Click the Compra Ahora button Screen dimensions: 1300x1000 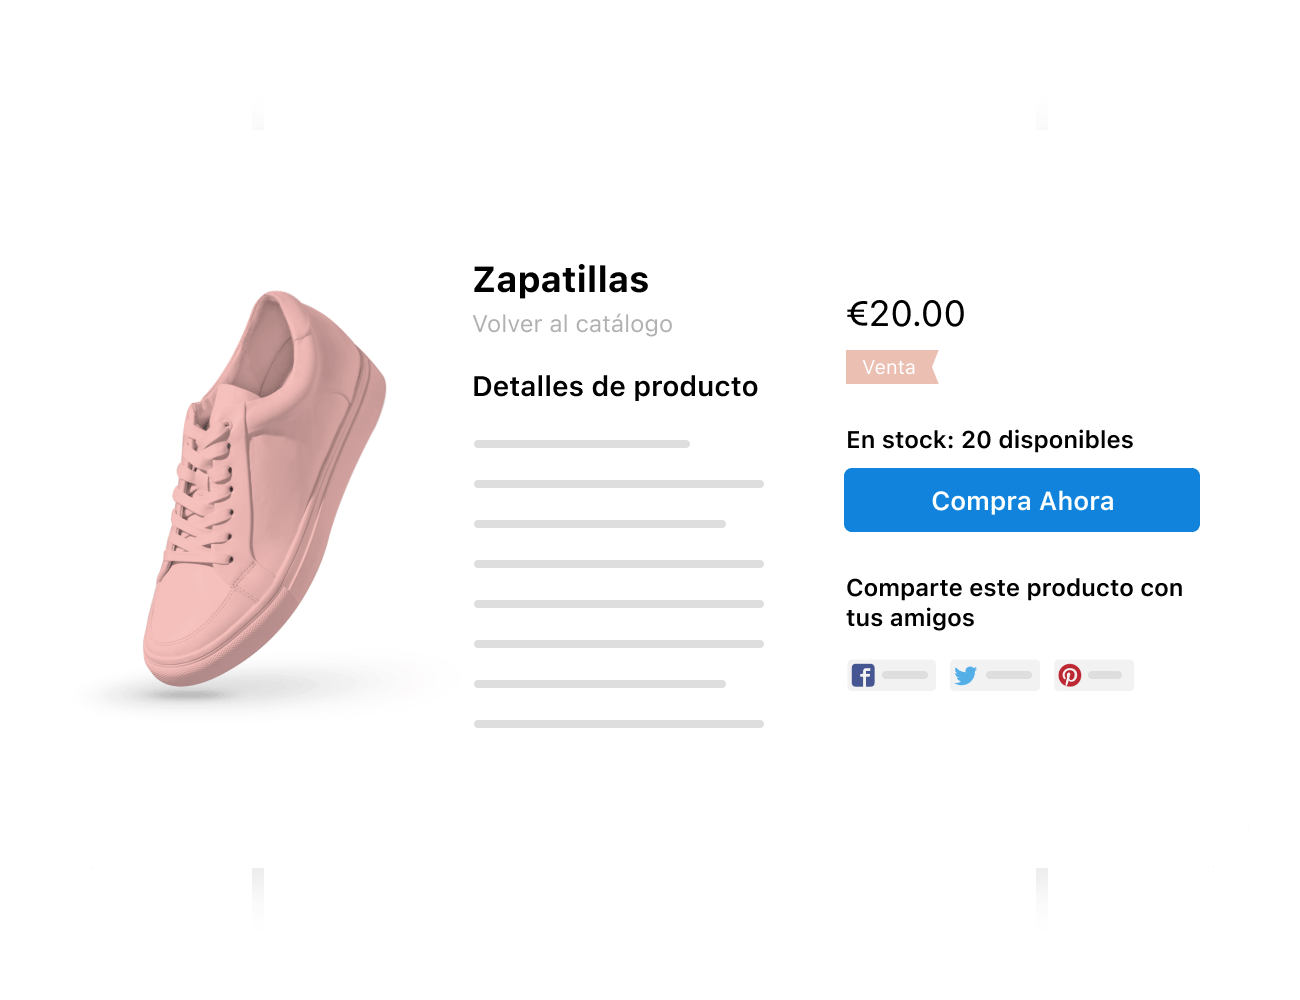(x=1022, y=500)
